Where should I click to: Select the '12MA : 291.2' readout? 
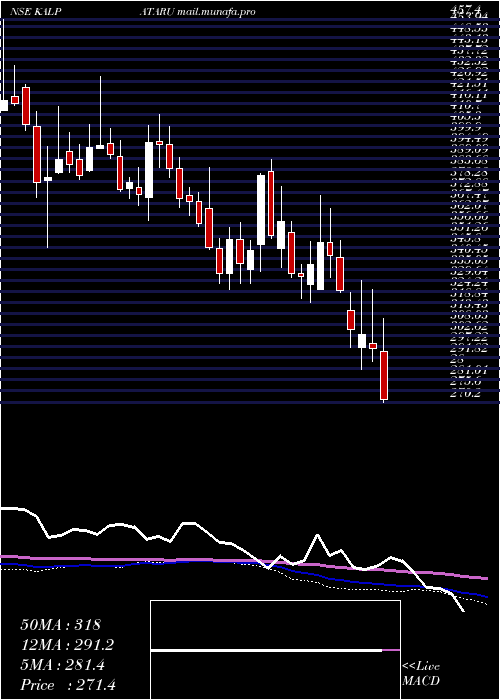point(67,645)
